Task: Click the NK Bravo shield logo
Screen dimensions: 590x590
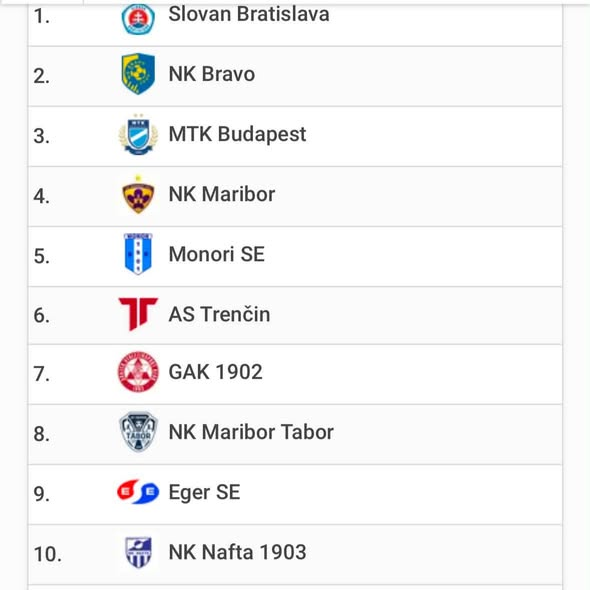Action: tap(138, 74)
